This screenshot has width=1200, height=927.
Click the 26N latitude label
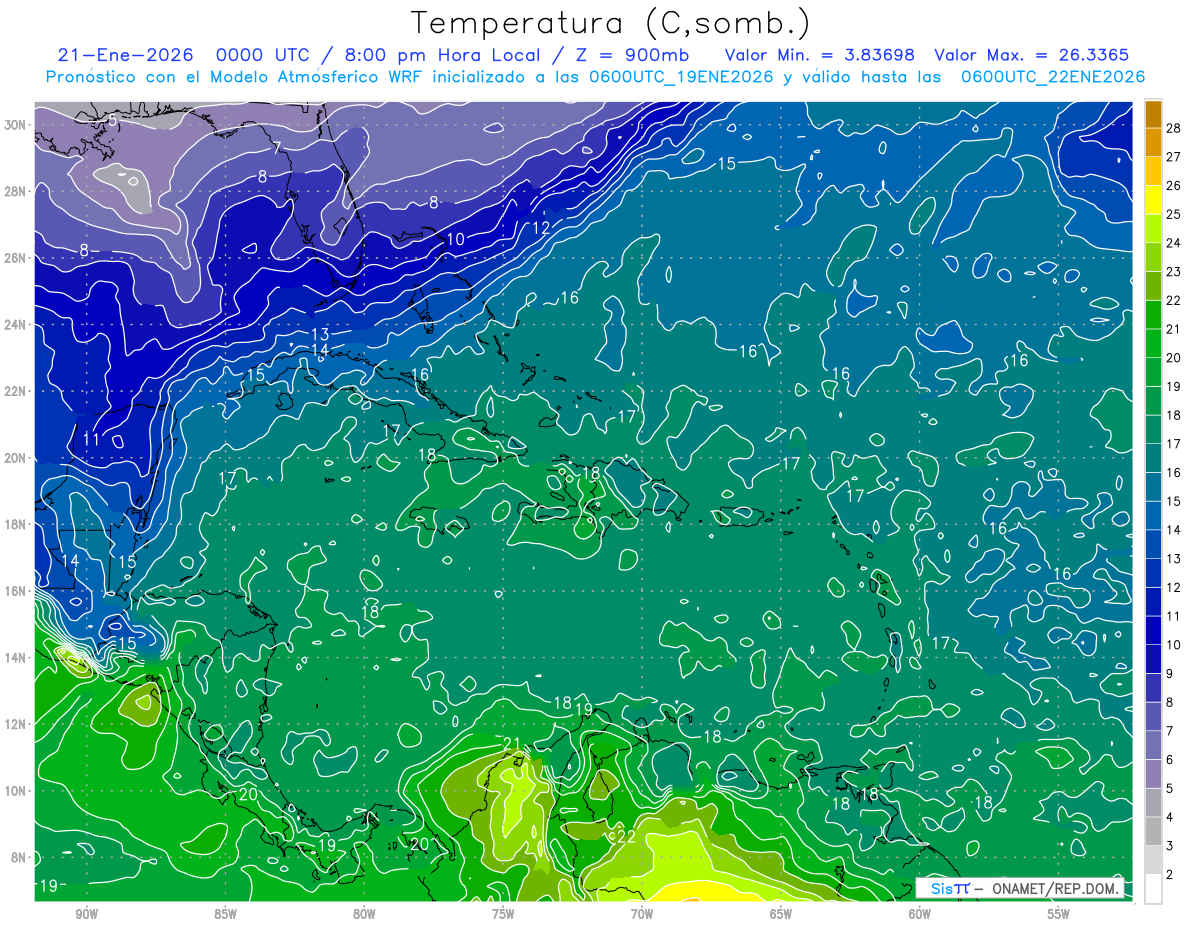[16, 258]
